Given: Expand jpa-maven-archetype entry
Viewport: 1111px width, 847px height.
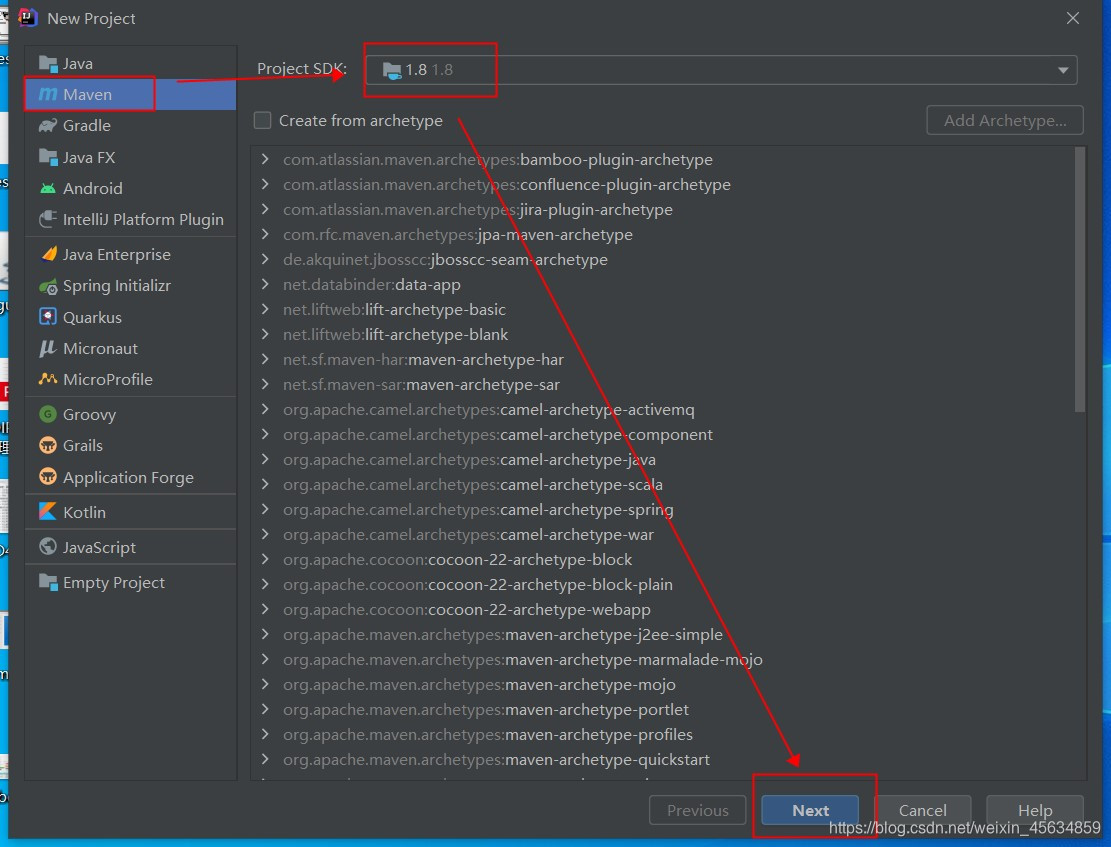Looking at the screenshot, I should [x=265, y=234].
